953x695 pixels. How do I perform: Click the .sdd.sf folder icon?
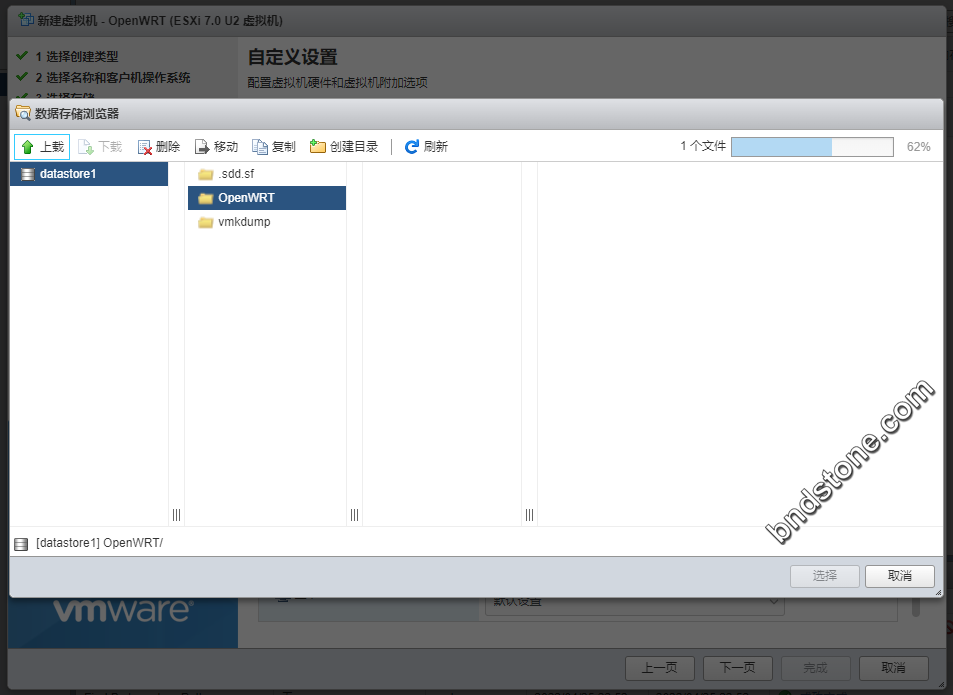[205, 174]
